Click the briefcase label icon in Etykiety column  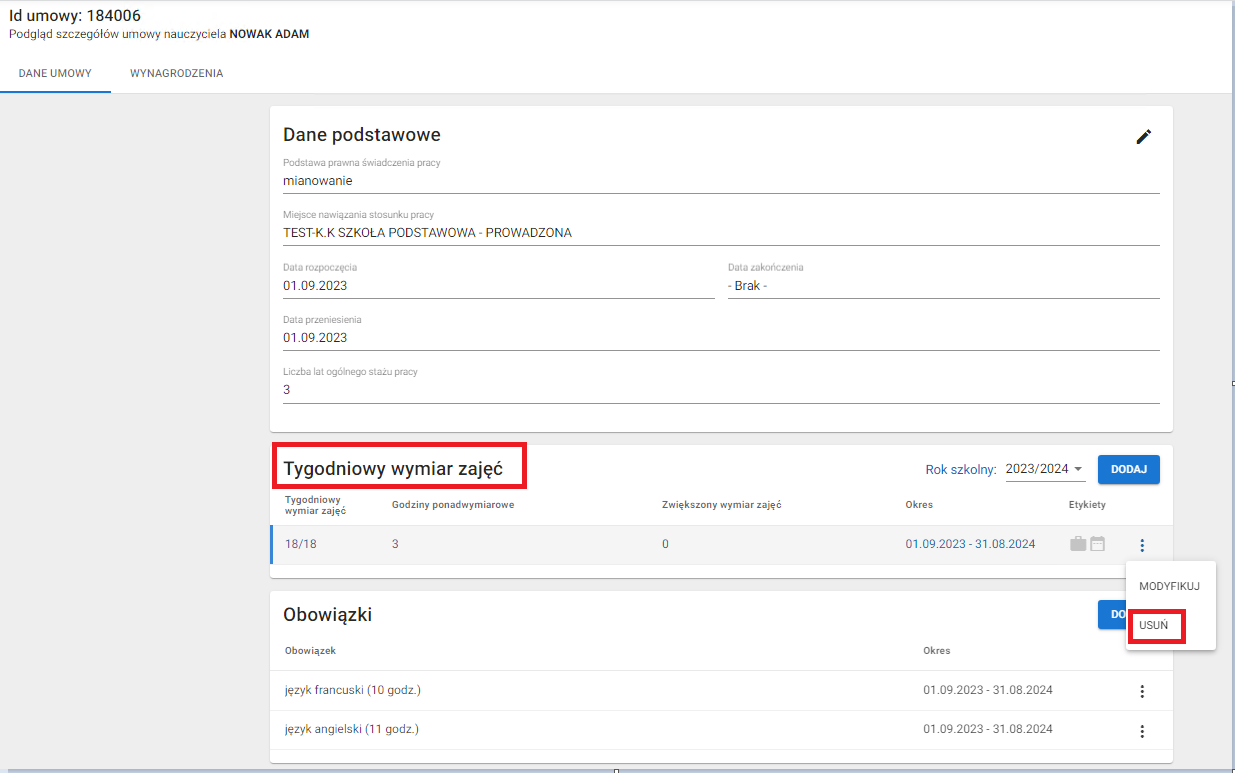pos(1077,544)
